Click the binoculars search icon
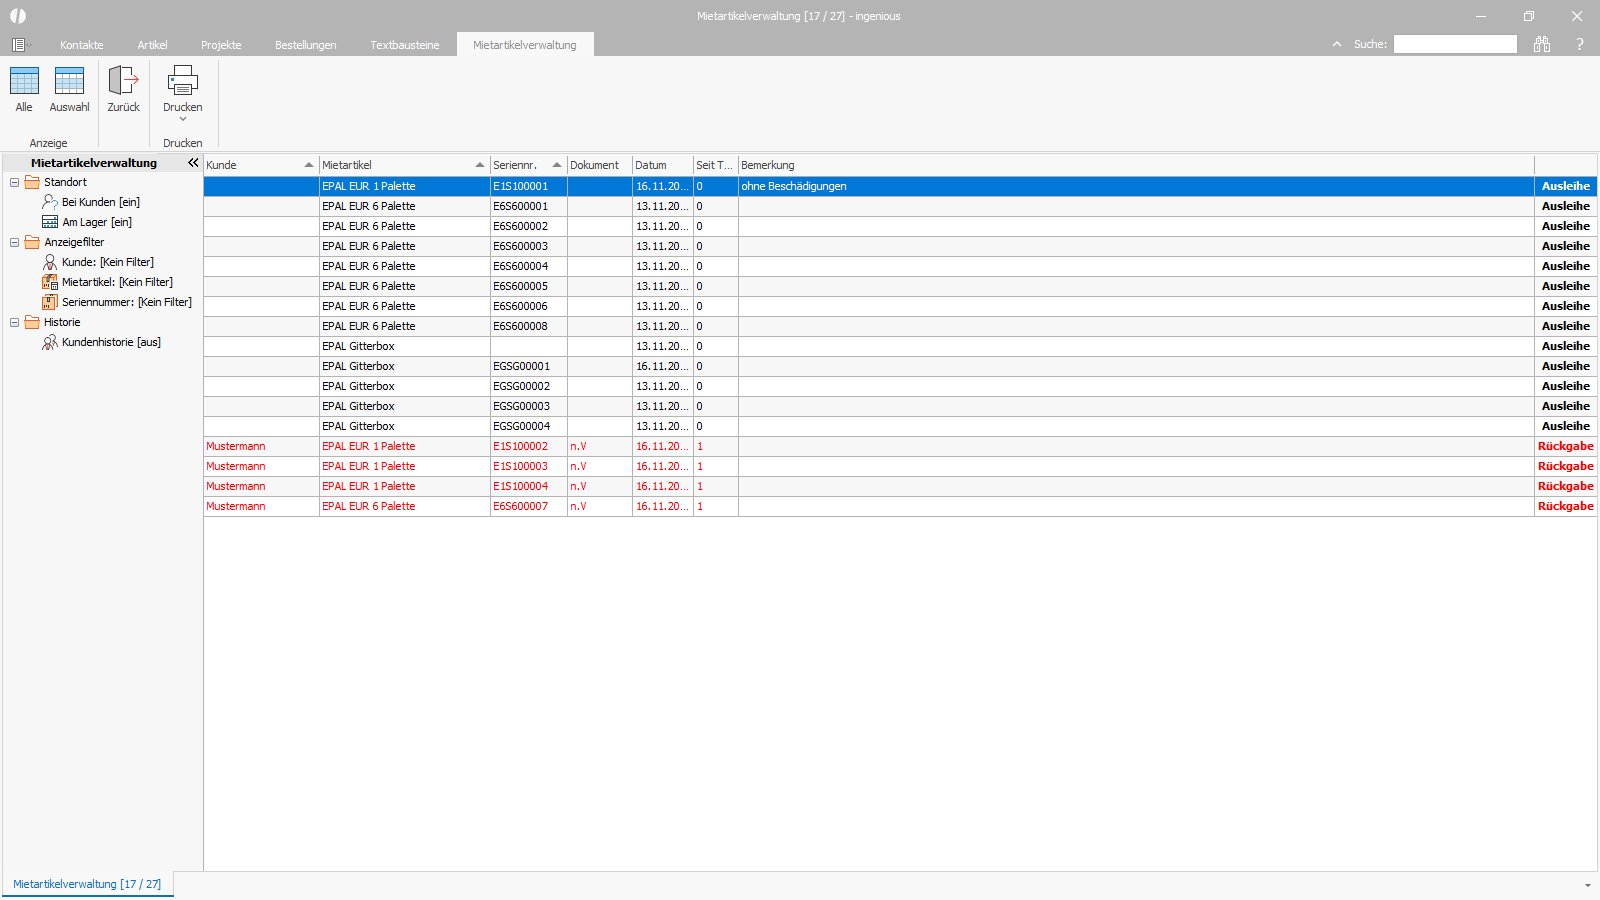This screenshot has width=1600, height=900. [x=1542, y=44]
